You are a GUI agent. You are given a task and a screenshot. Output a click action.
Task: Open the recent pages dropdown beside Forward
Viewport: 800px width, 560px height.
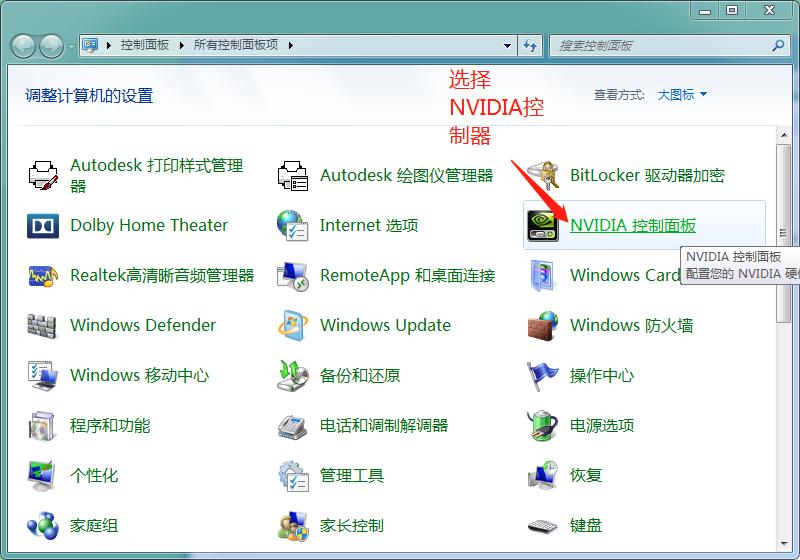(x=71, y=46)
